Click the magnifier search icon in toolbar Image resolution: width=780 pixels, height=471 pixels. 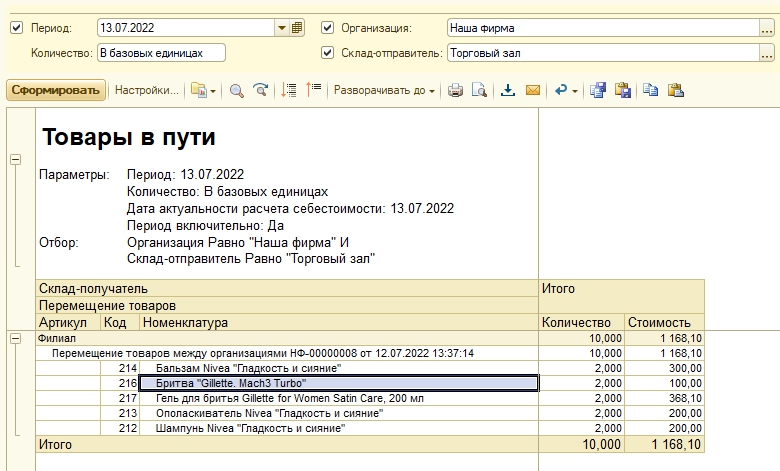237,90
